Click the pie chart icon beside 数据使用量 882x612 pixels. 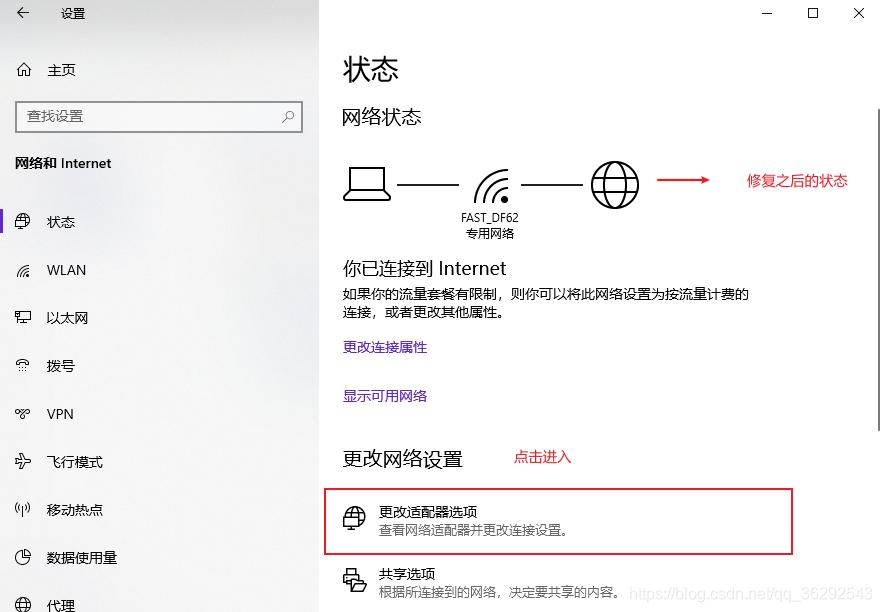[23, 557]
